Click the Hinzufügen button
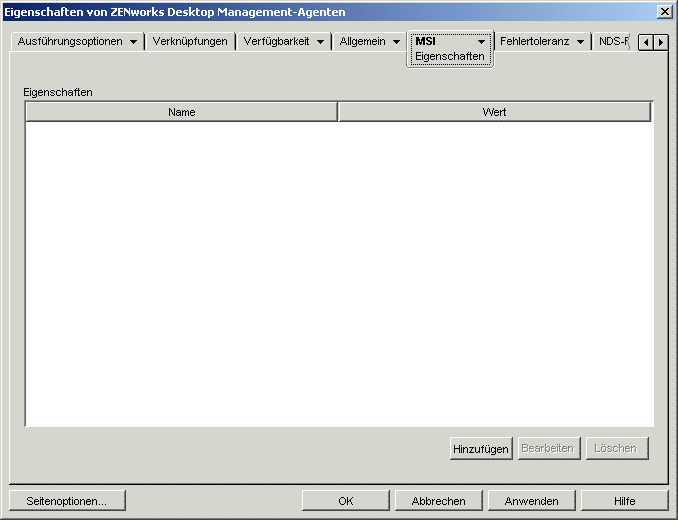 tap(481, 449)
